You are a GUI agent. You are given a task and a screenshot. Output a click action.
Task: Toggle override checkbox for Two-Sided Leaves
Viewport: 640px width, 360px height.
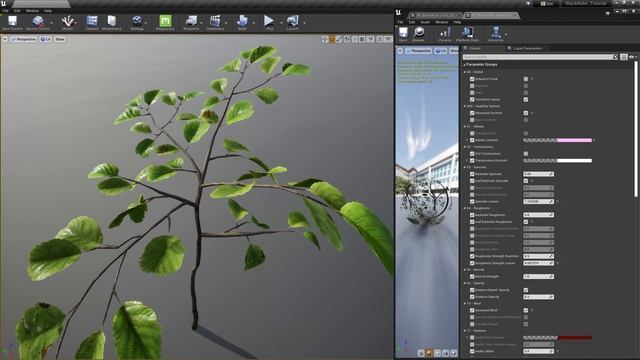point(472,100)
